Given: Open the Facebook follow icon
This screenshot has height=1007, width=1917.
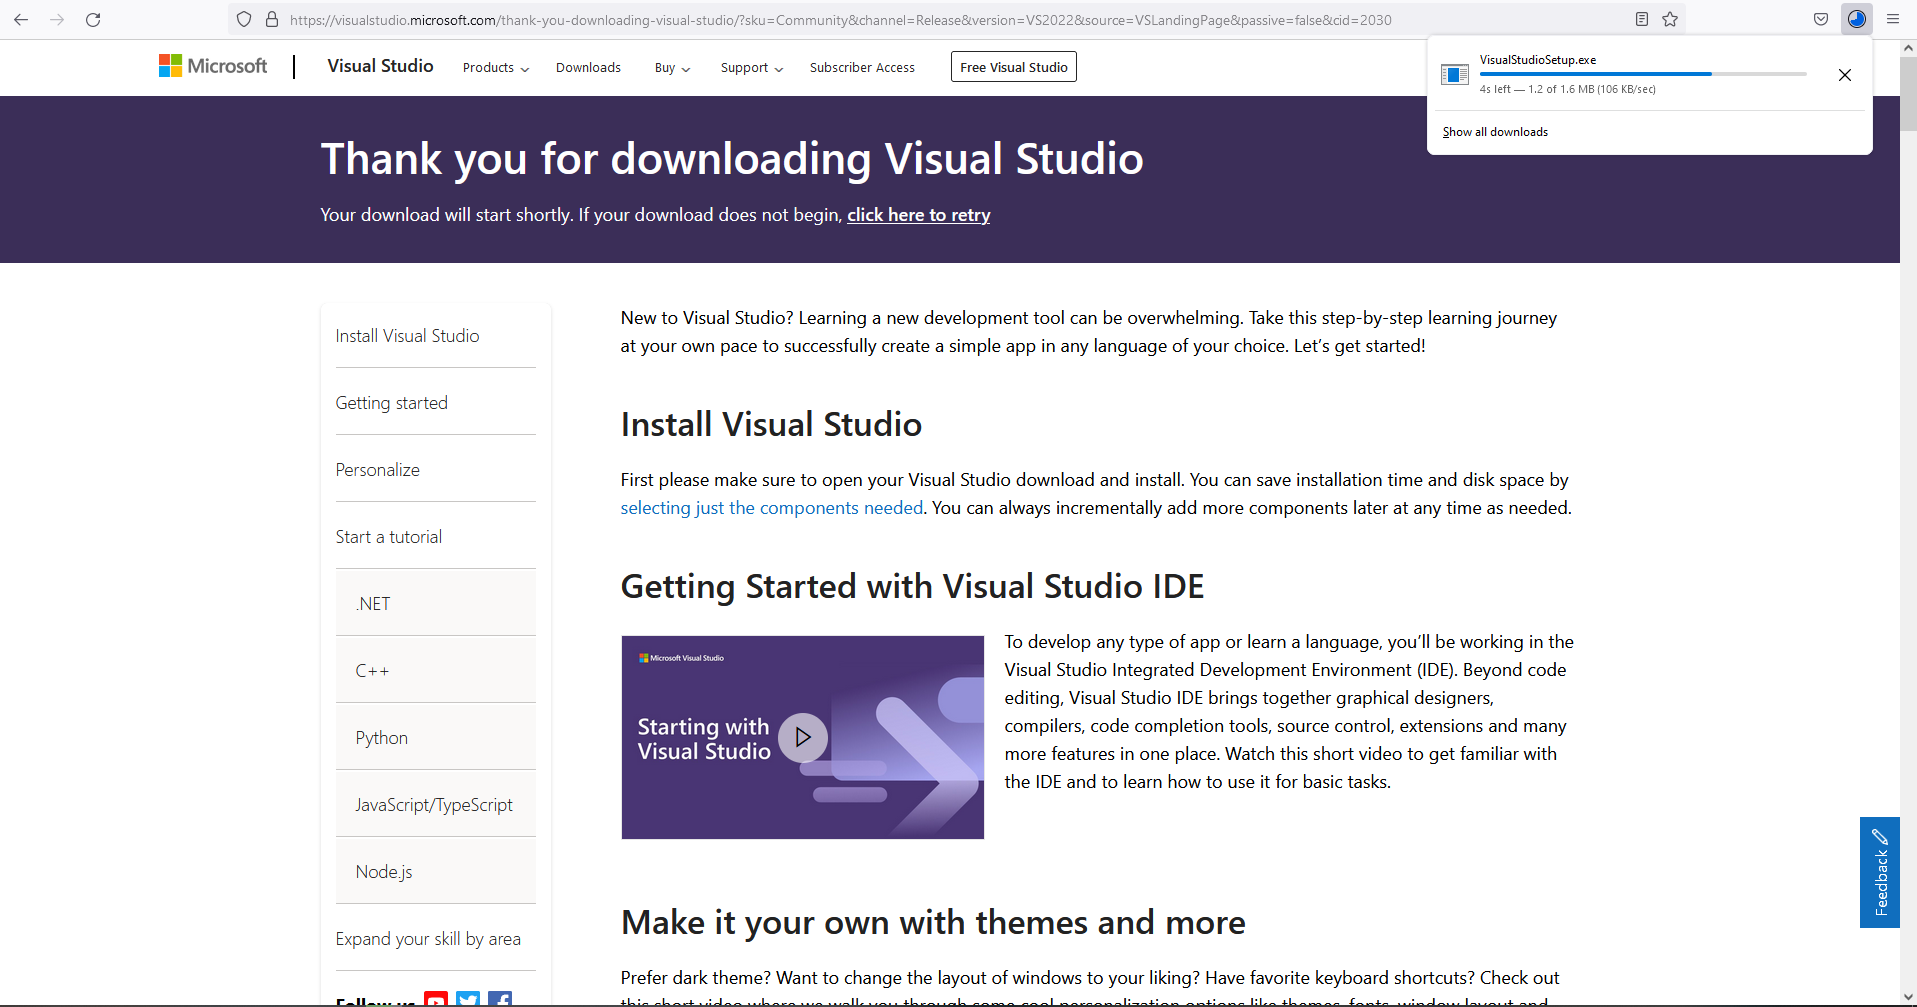Looking at the screenshot, I should coord(500,998).
